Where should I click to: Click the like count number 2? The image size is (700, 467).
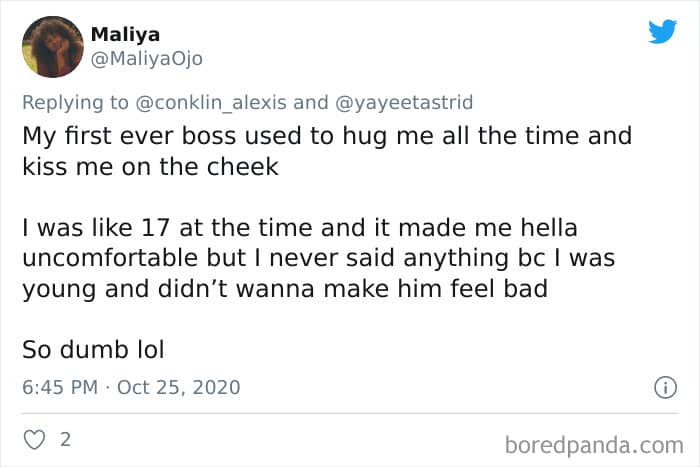point(65,439)
